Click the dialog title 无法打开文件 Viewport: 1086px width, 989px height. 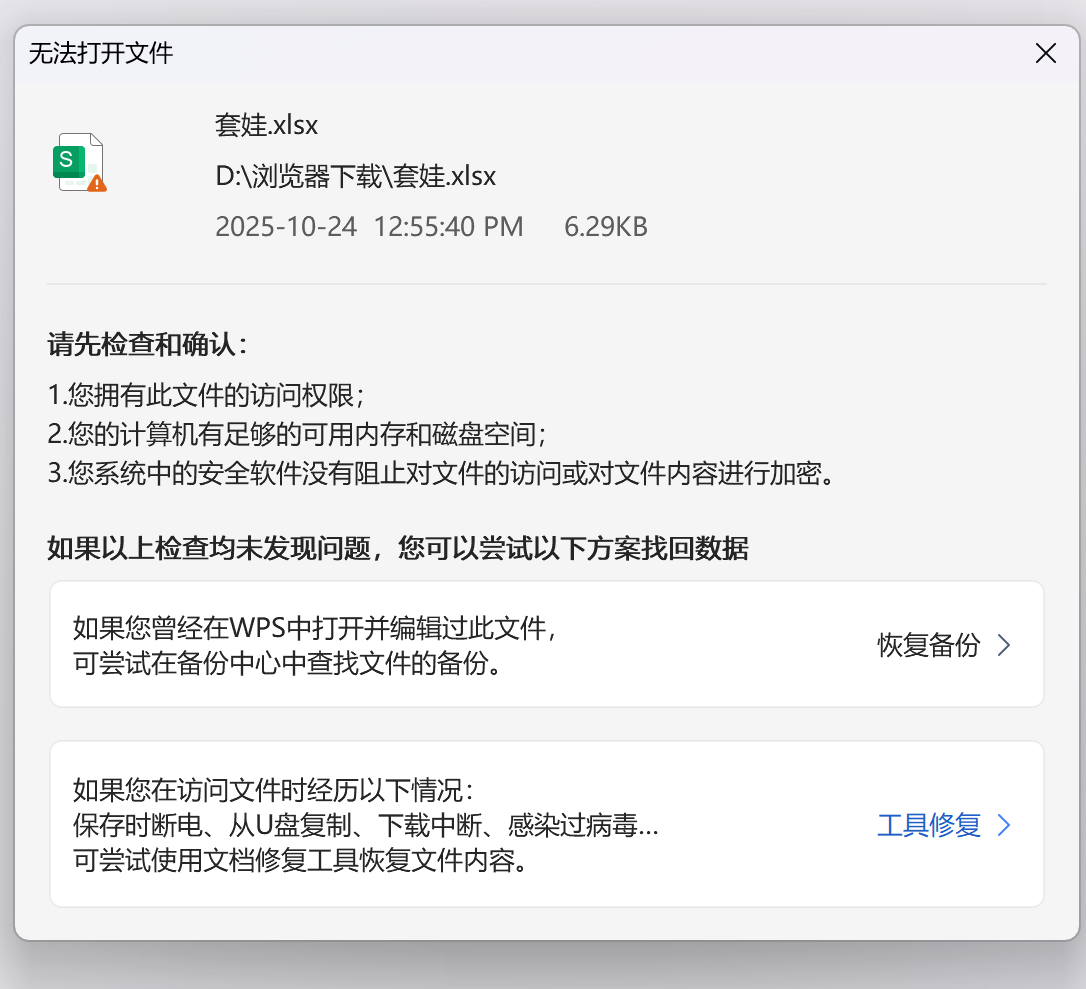[100, 53]
